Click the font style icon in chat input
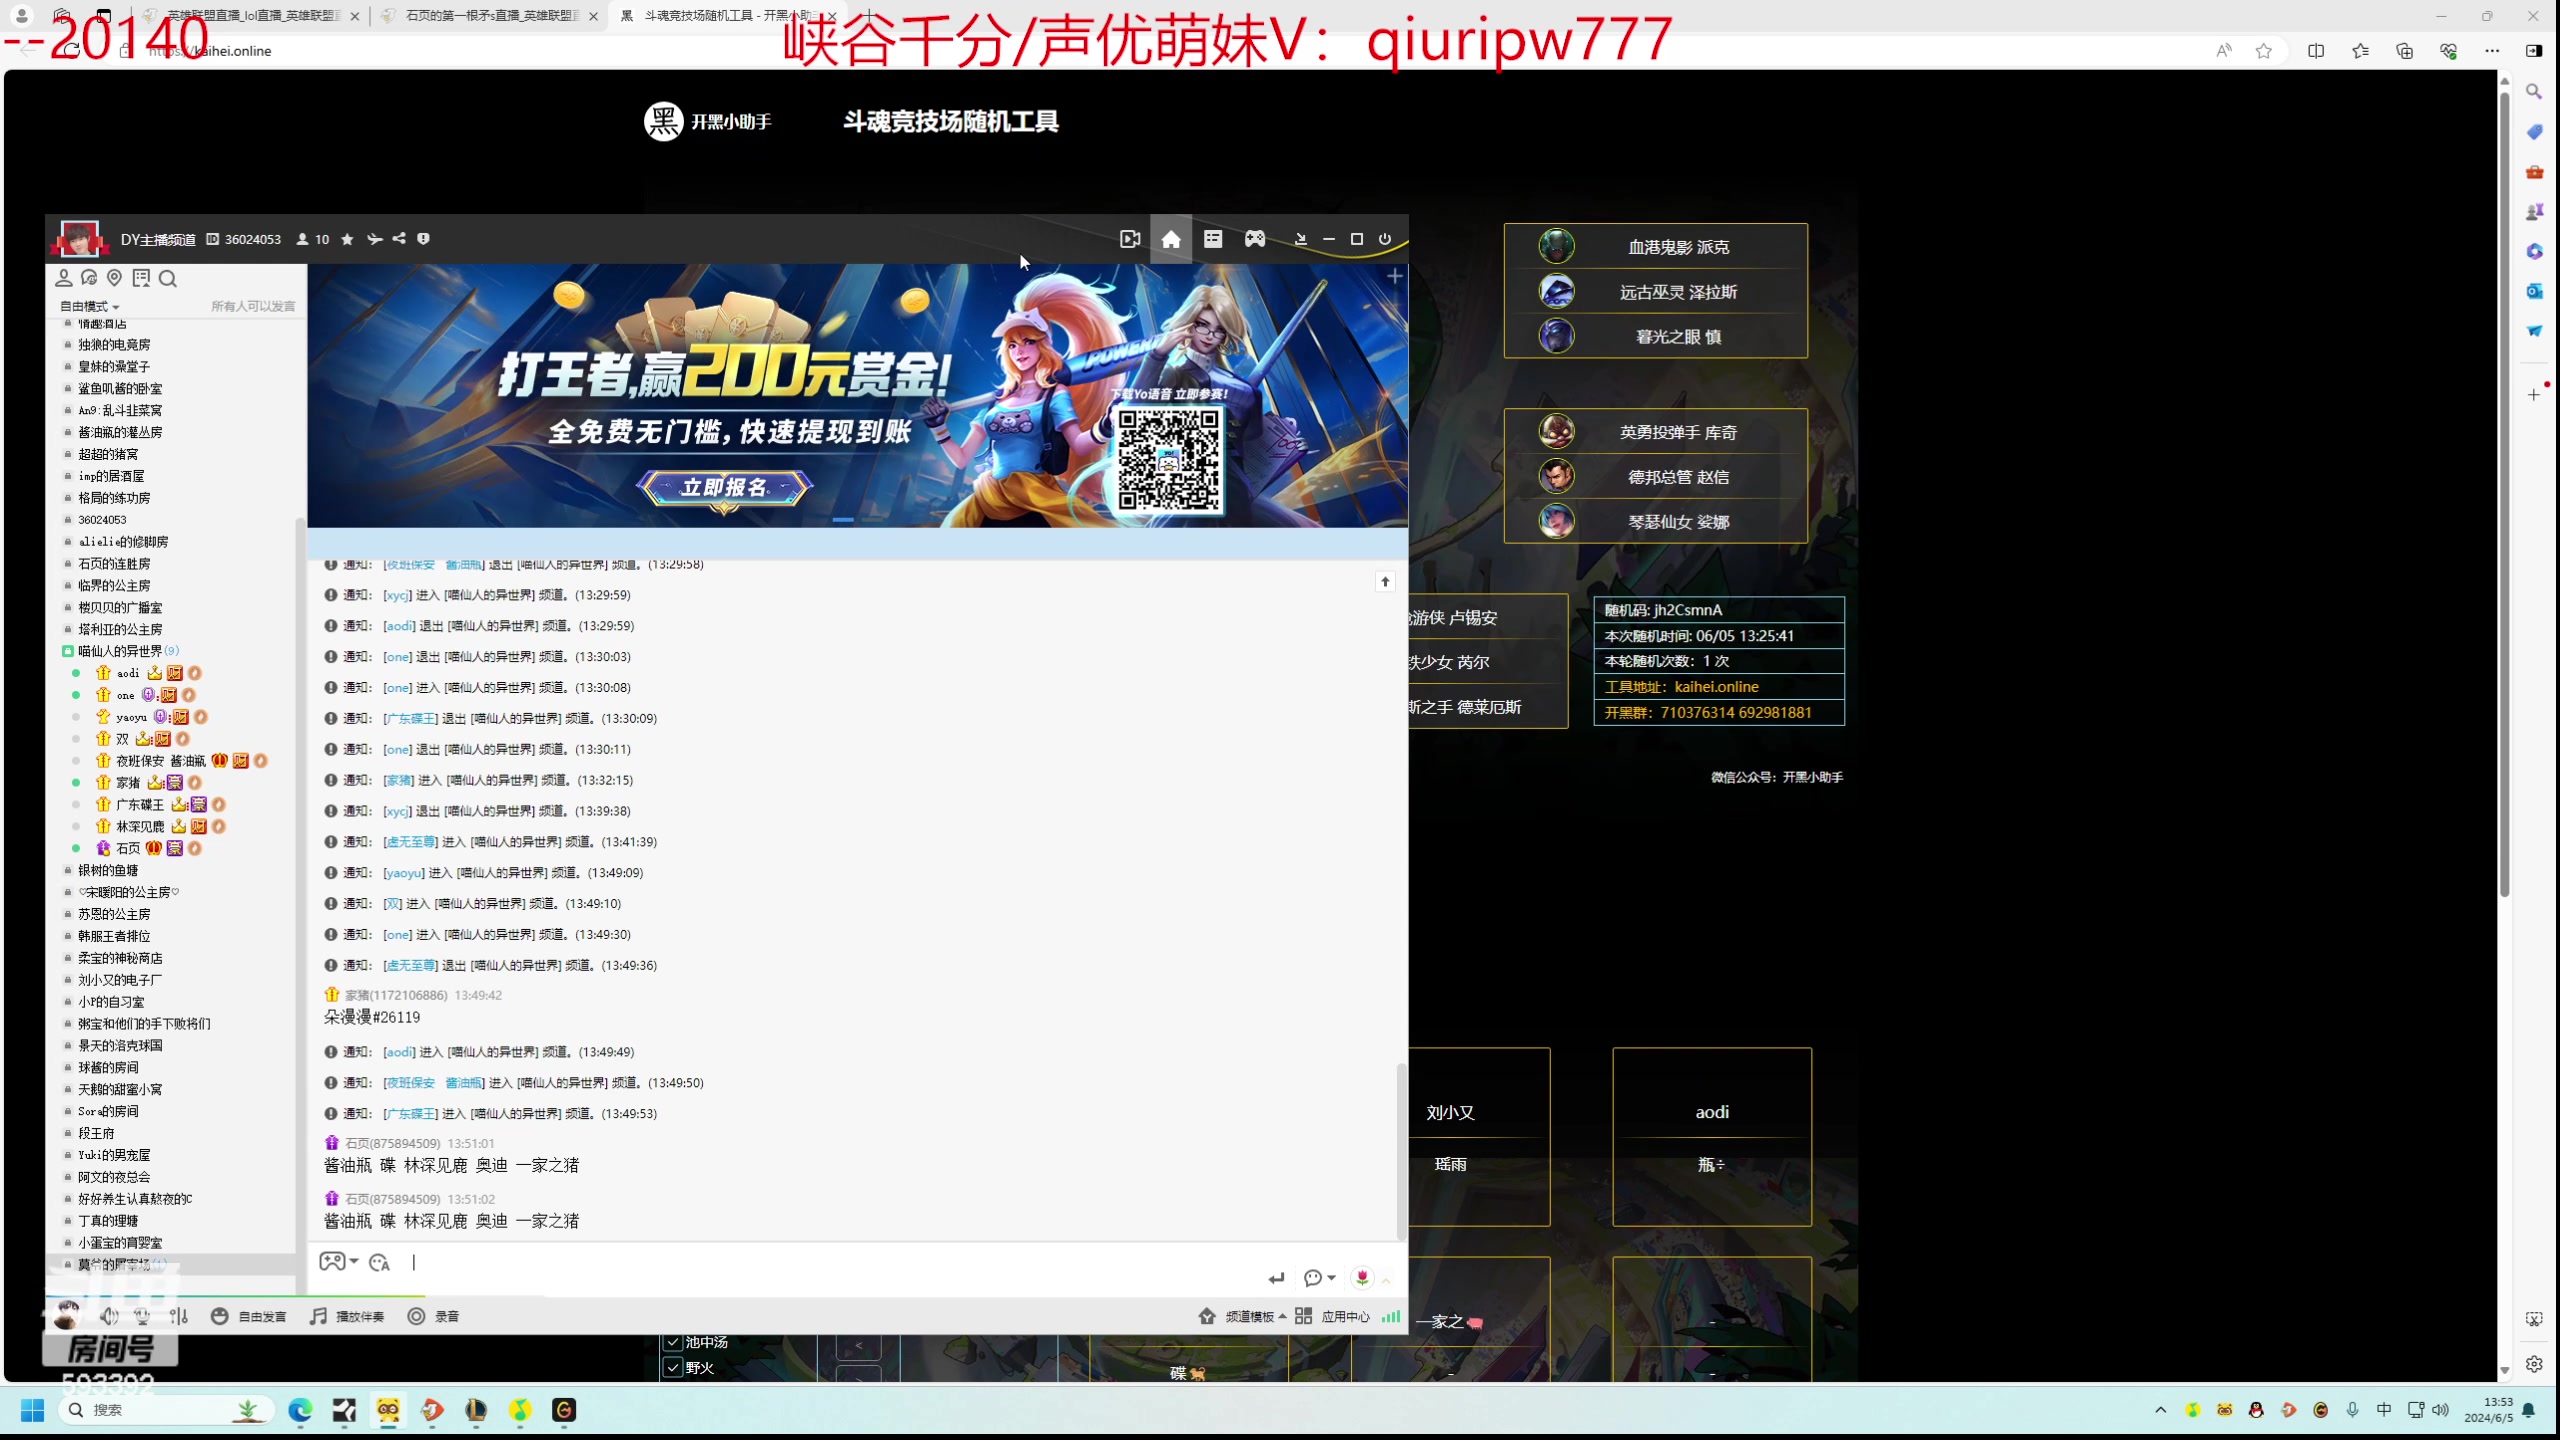Screen dimensions: 2560x1440 coord(379,1263)
